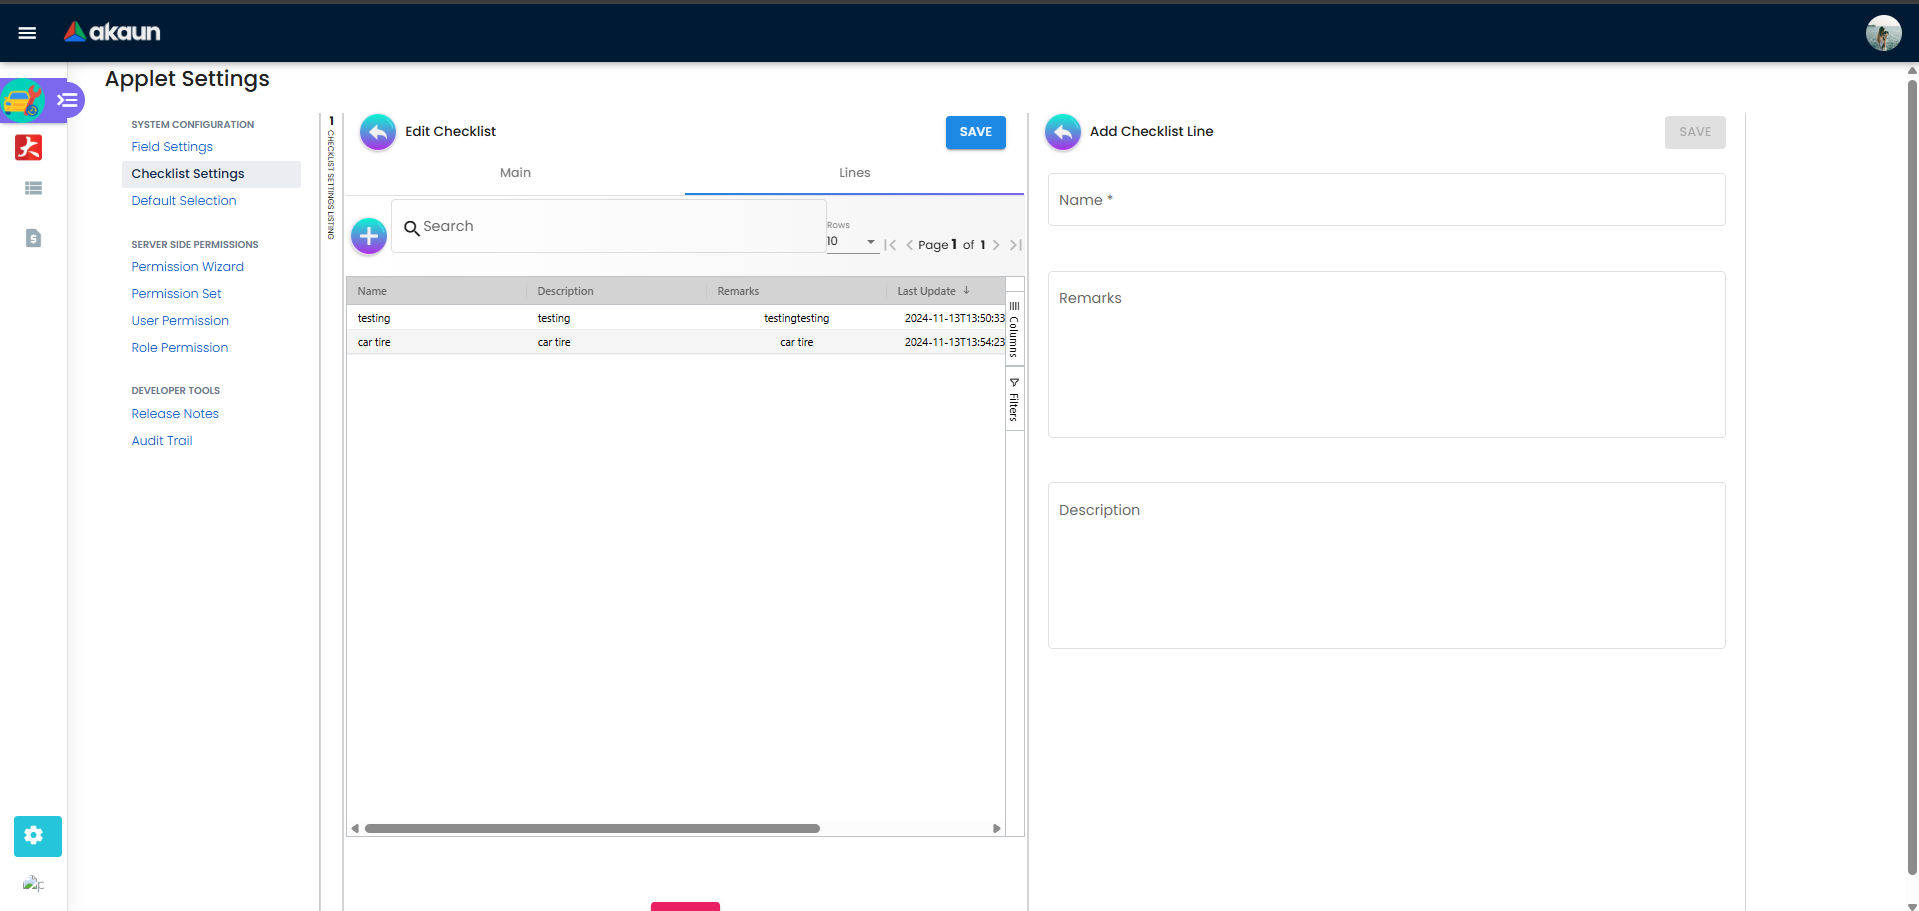Focus the Description text area
Viewport: 1919px width, 911px height.
click(1386, 566)
